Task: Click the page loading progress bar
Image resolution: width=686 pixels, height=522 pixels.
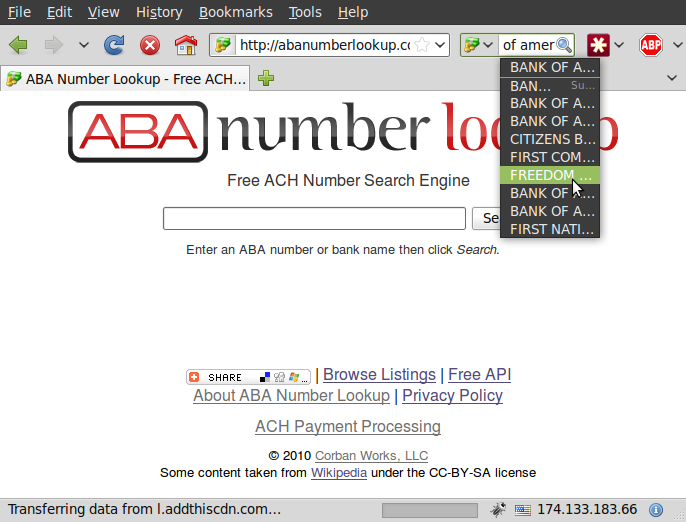Action: point(430,510)
